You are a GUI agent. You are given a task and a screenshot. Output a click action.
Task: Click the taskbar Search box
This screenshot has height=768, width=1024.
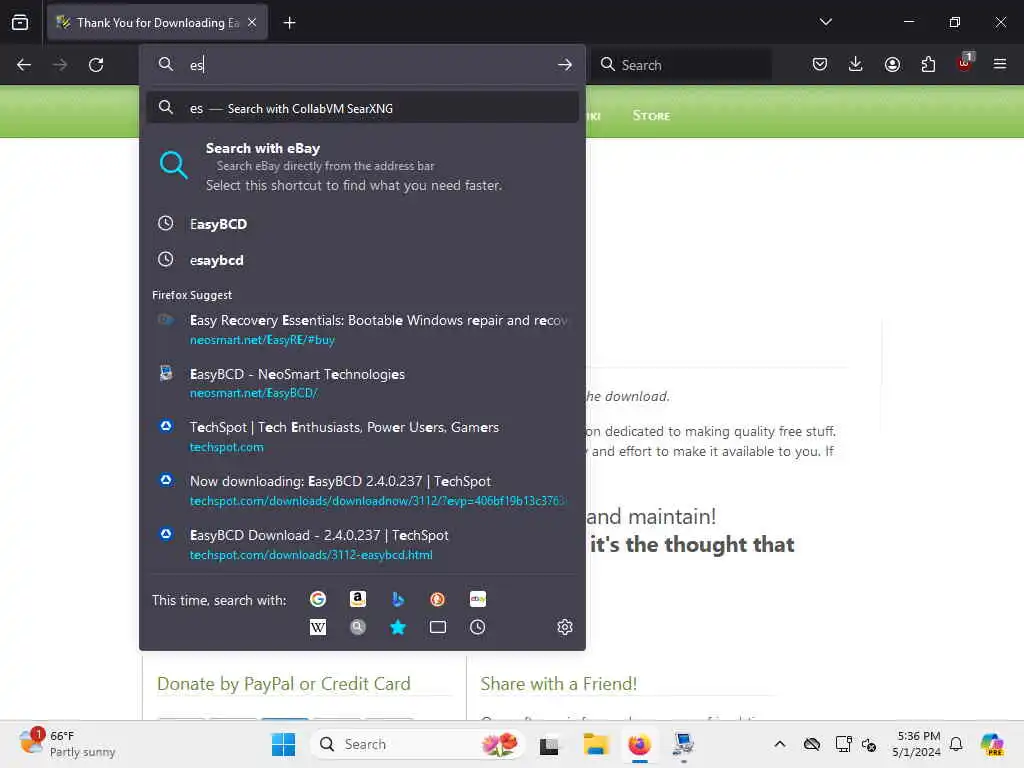coord(418,744)
